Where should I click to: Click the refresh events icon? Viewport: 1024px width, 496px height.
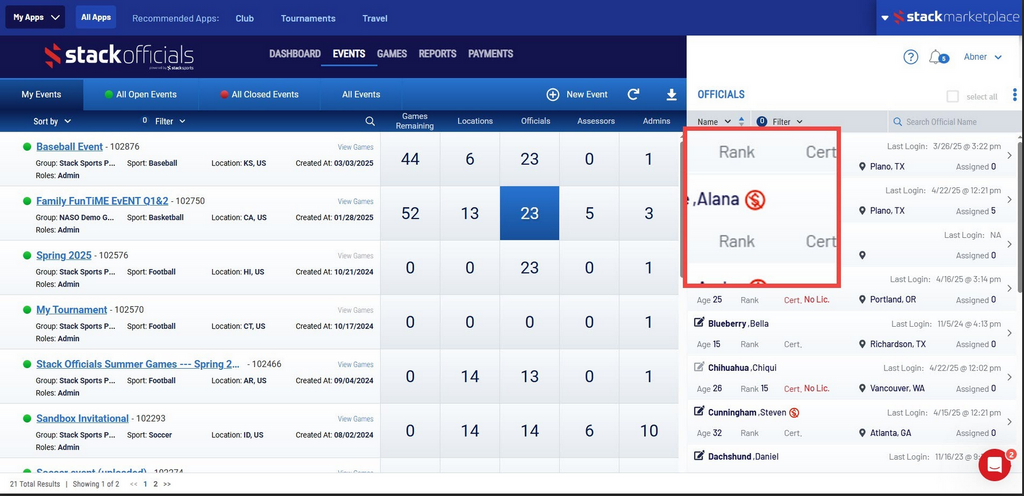pos(633,94)
